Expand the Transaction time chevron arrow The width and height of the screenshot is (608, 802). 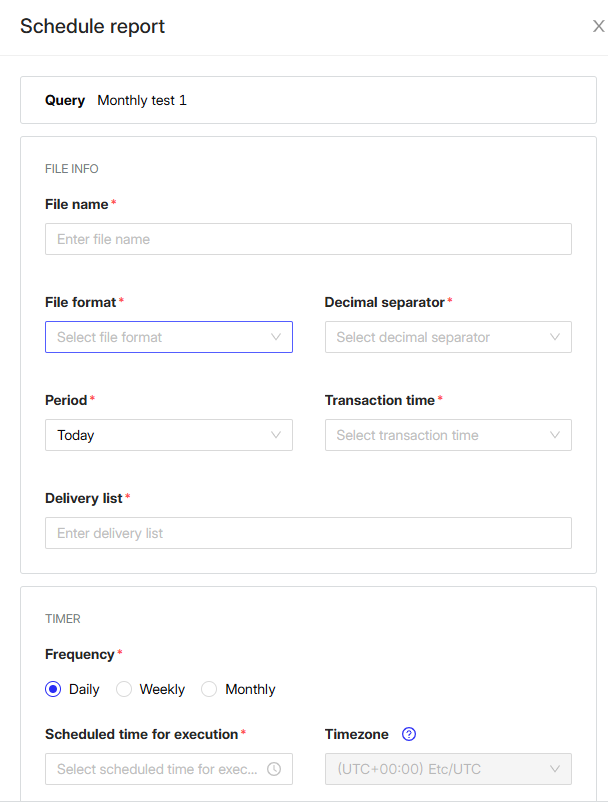[555, 435]
